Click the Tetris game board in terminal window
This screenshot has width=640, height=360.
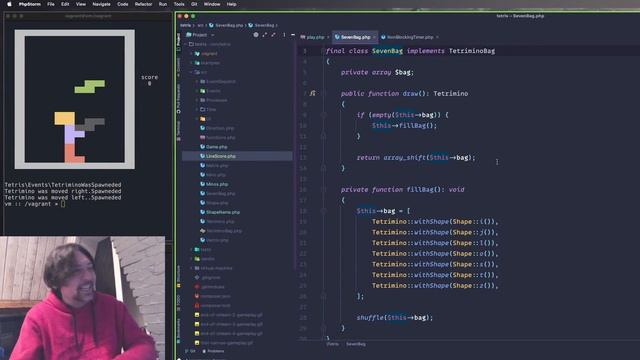coord(75,99)
